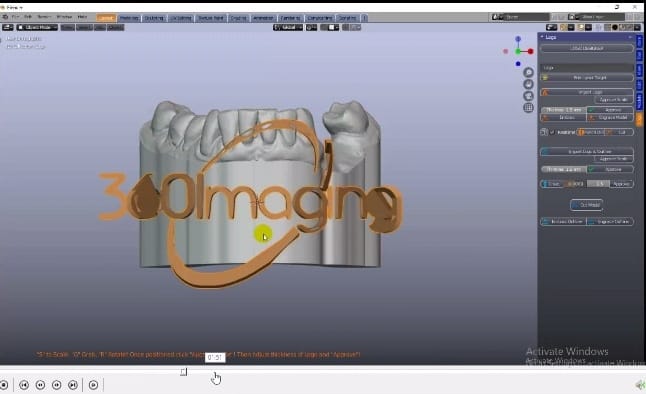This screenshot has width=646, height=394.
Task: Click the skip to previous media control
Action: click(24, 385)
